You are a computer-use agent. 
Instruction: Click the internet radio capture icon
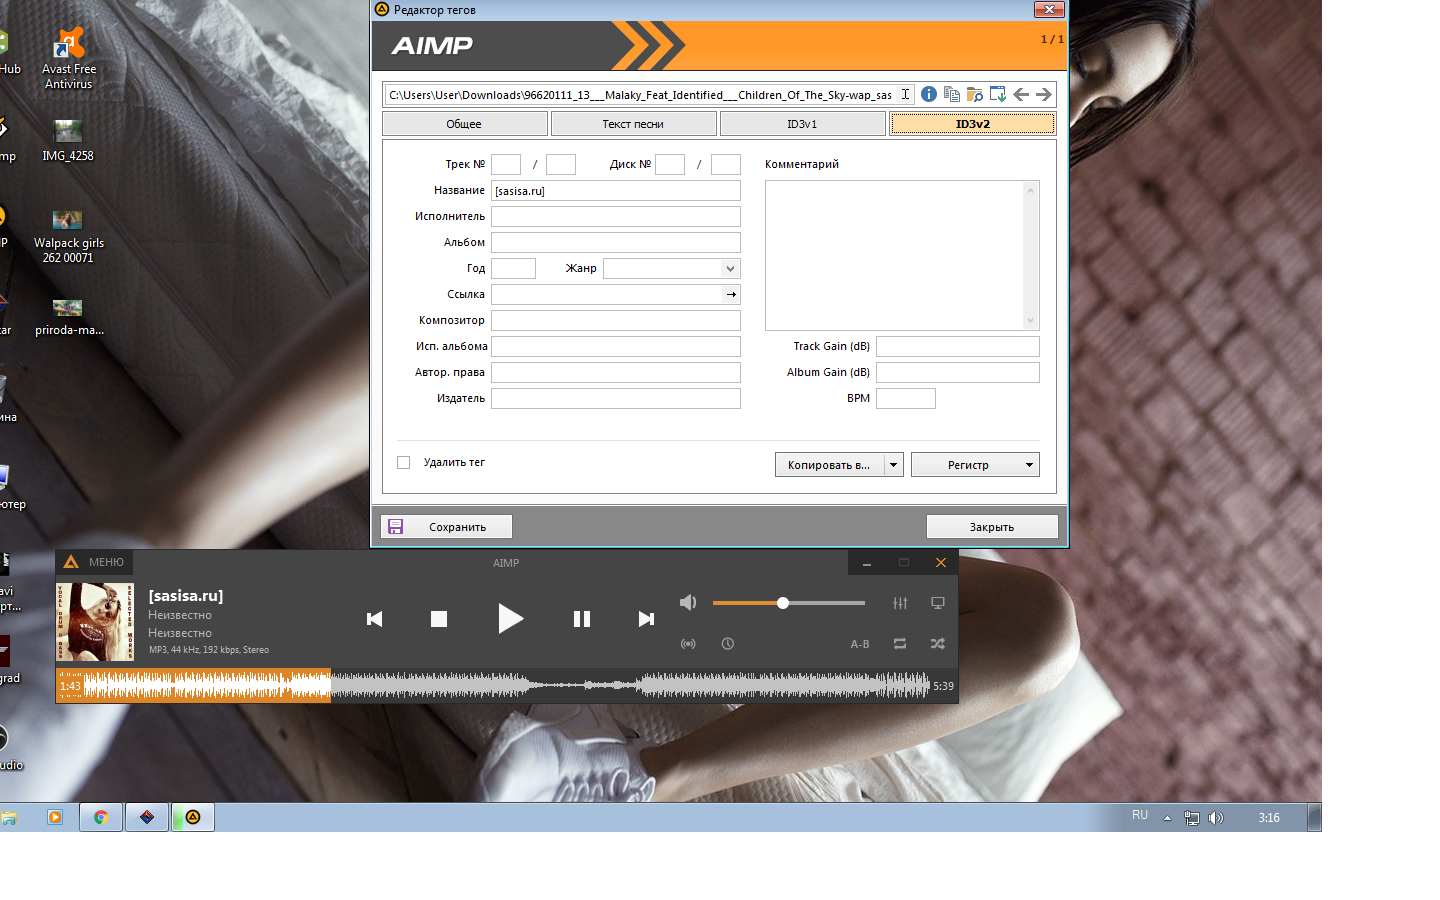point(688,644)
